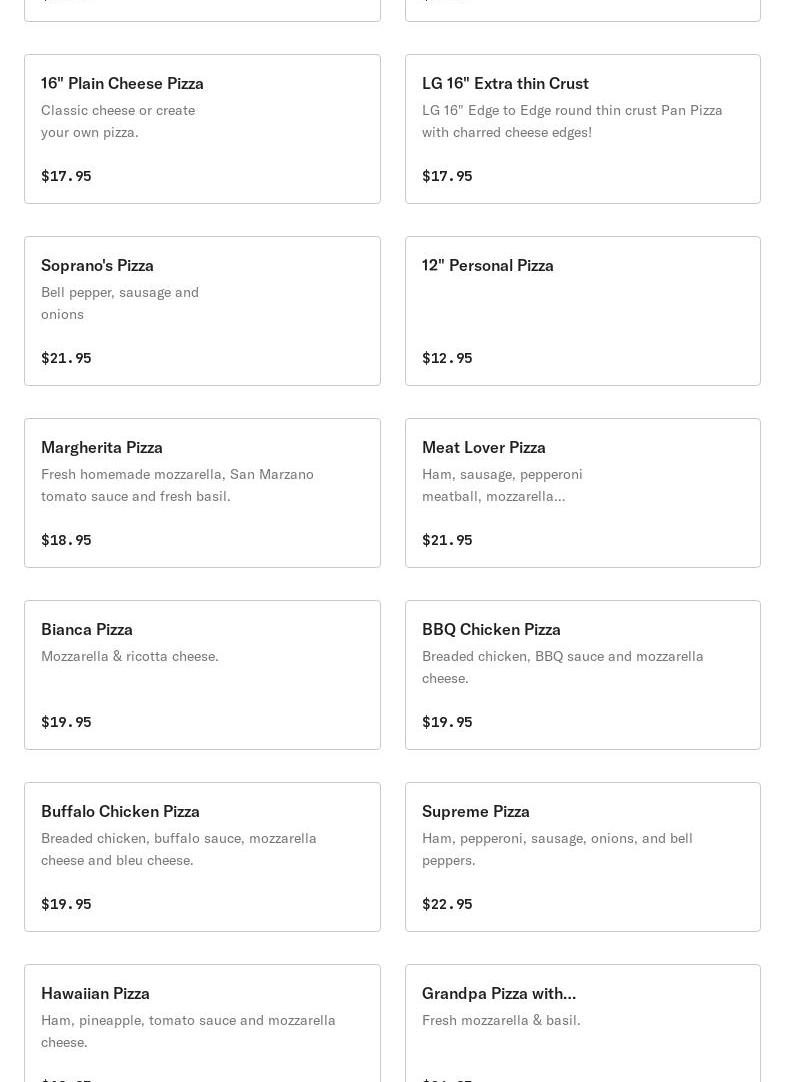
Task: Click the Hawaiian Pizza ingredients description
Action: pos(188,1031)
